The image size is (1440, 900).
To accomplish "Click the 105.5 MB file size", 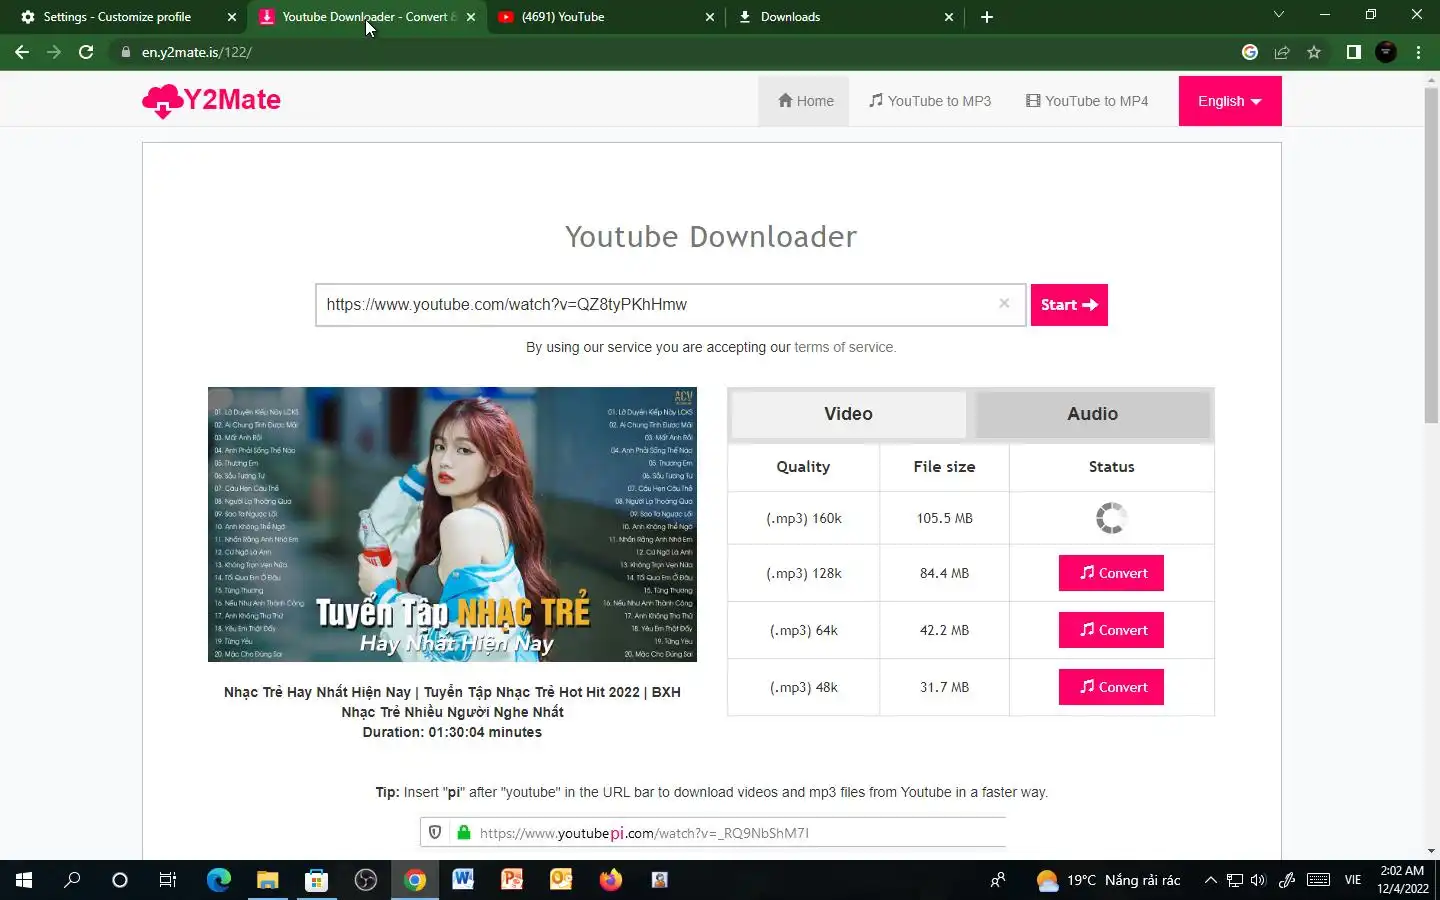I will click(944, 518).
